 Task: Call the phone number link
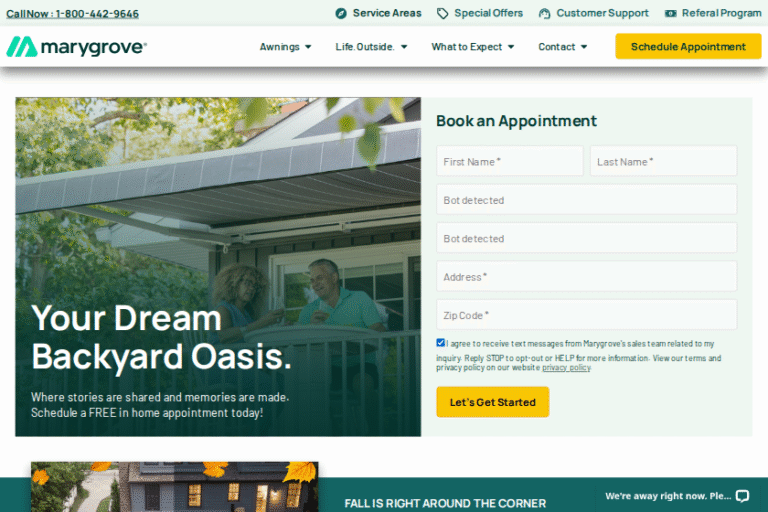pyautogui.click(x=72, y=14)
